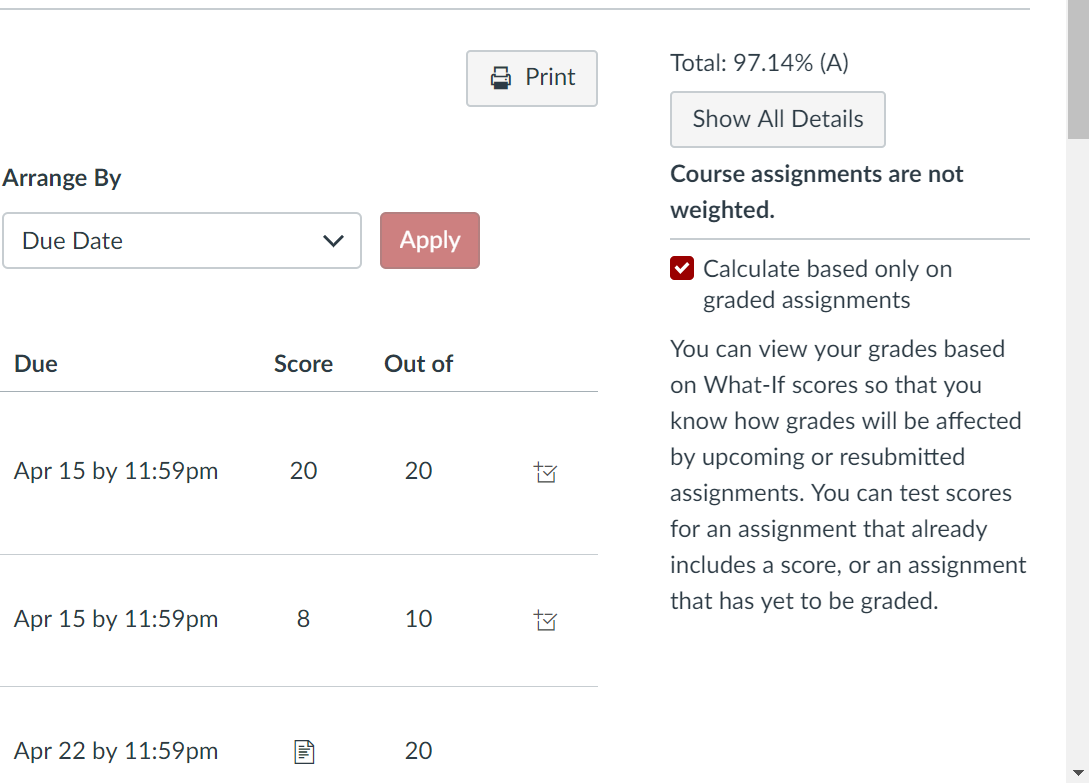Click the Apr 22 by 11:59pm due date

[x=116, y=751]
